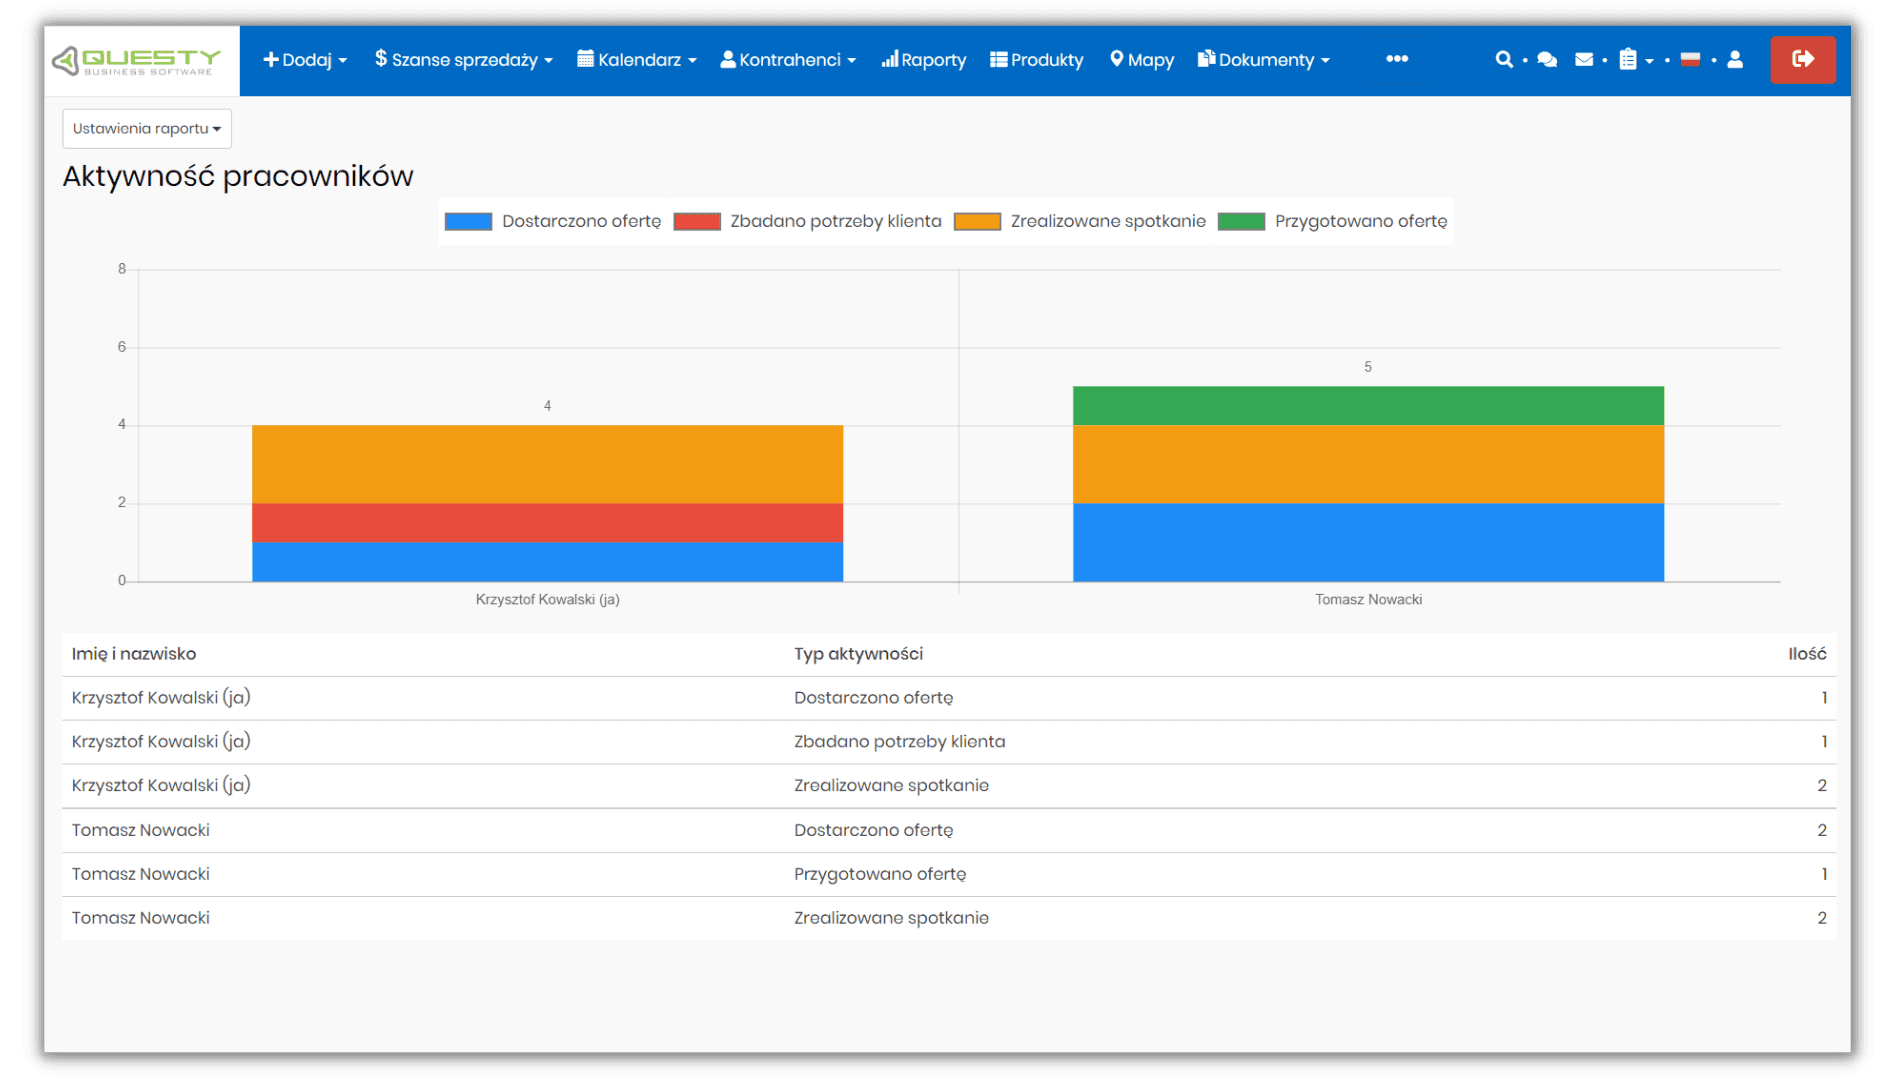Screen dimensions: 1896x1079
Task: Select Krzysztof Kowalski name in Zbadano potrzeby row
Action: point(161,742)
